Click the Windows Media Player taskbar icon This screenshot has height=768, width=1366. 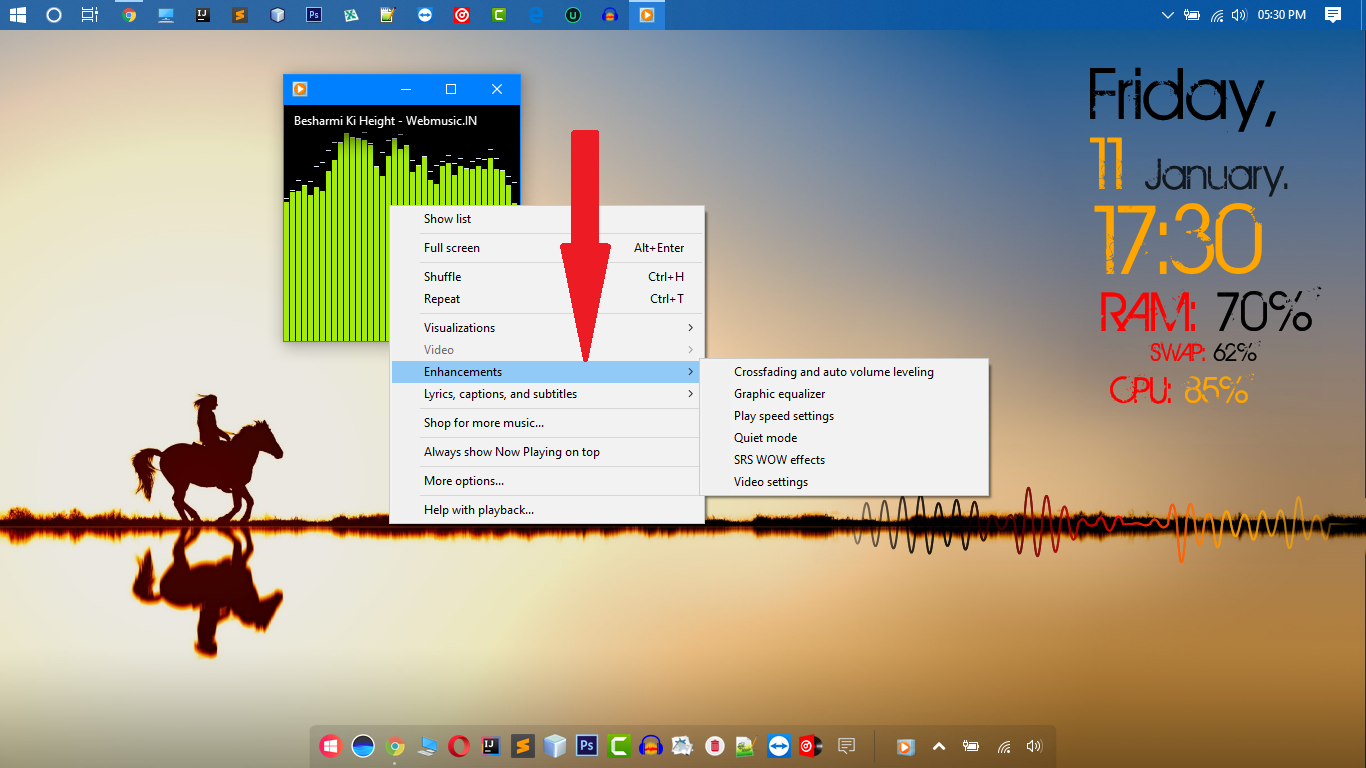tap(646, 15)
